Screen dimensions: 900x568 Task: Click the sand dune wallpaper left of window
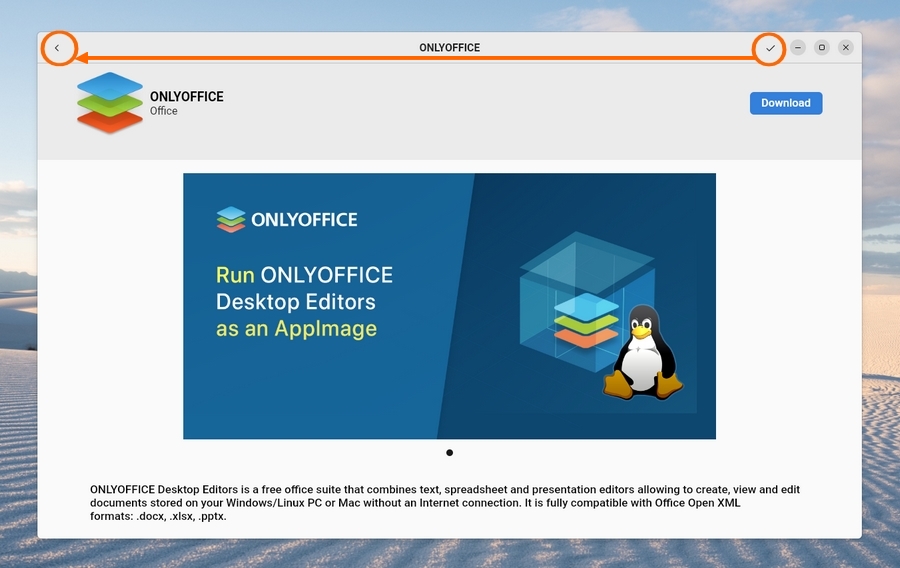[17, 420]
